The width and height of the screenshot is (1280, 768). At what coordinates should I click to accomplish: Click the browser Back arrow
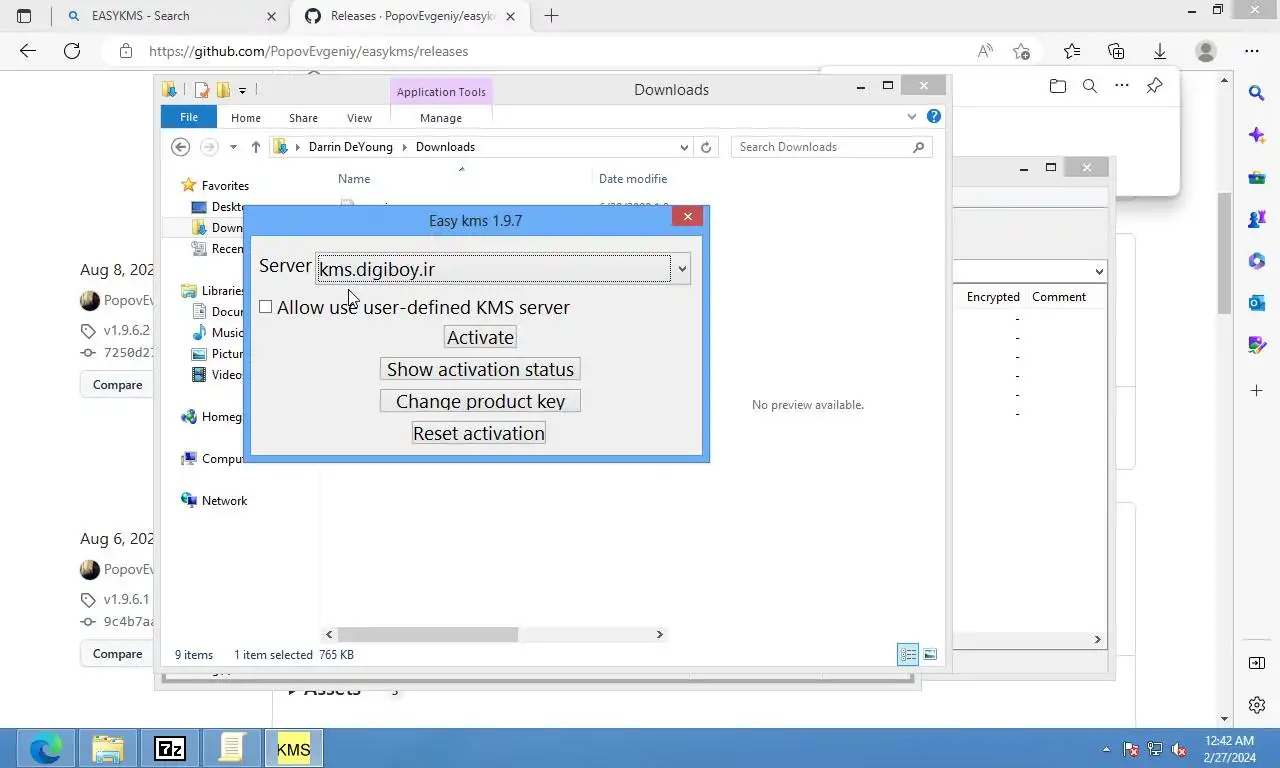[28, 51]
